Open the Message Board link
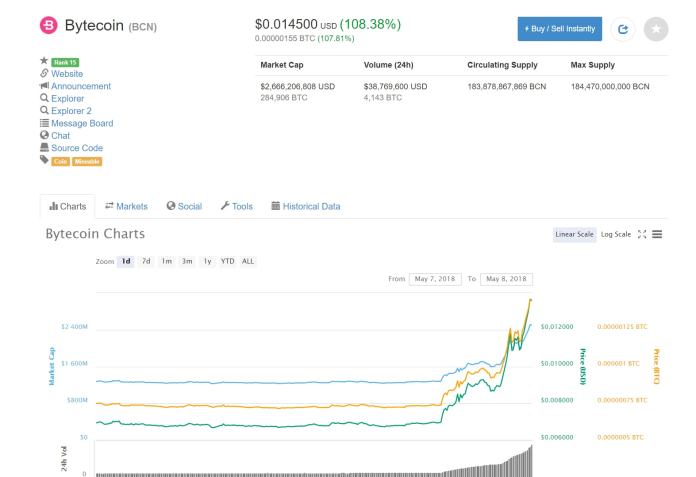The width and height of the screenshot is (696, 477). click(x=82, y=123)
